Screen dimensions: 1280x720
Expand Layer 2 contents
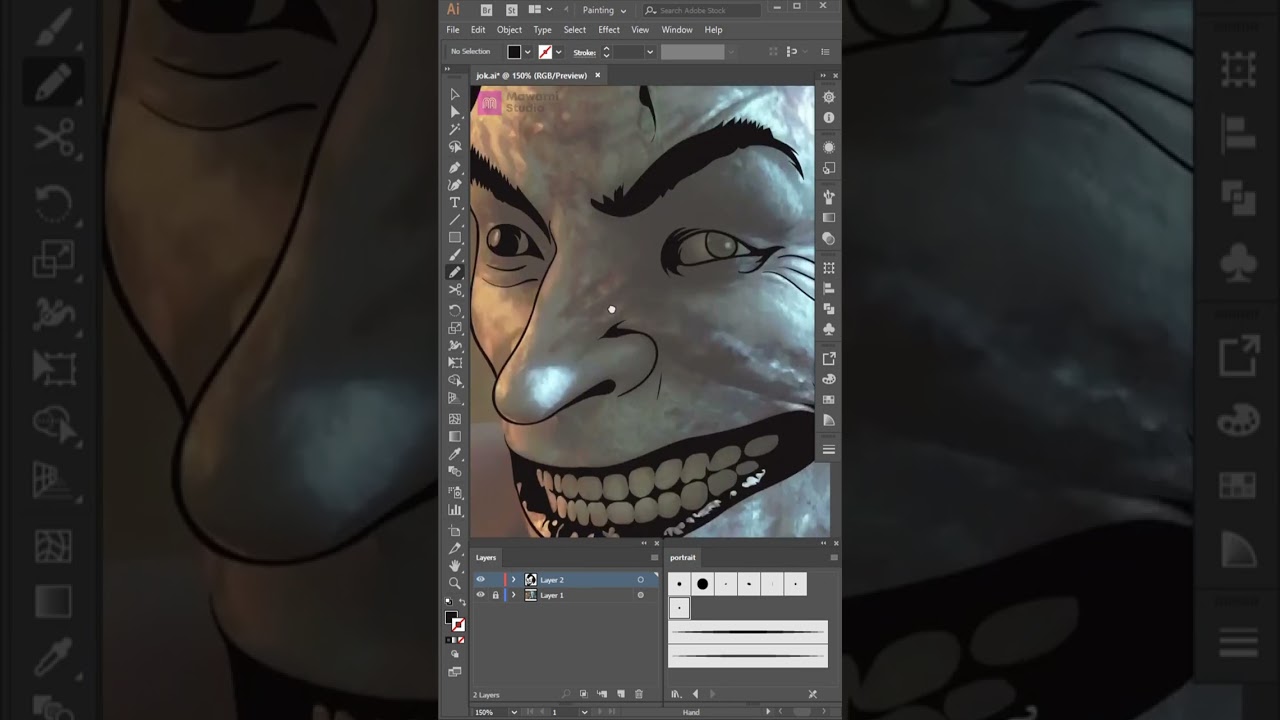pos(514,580)
